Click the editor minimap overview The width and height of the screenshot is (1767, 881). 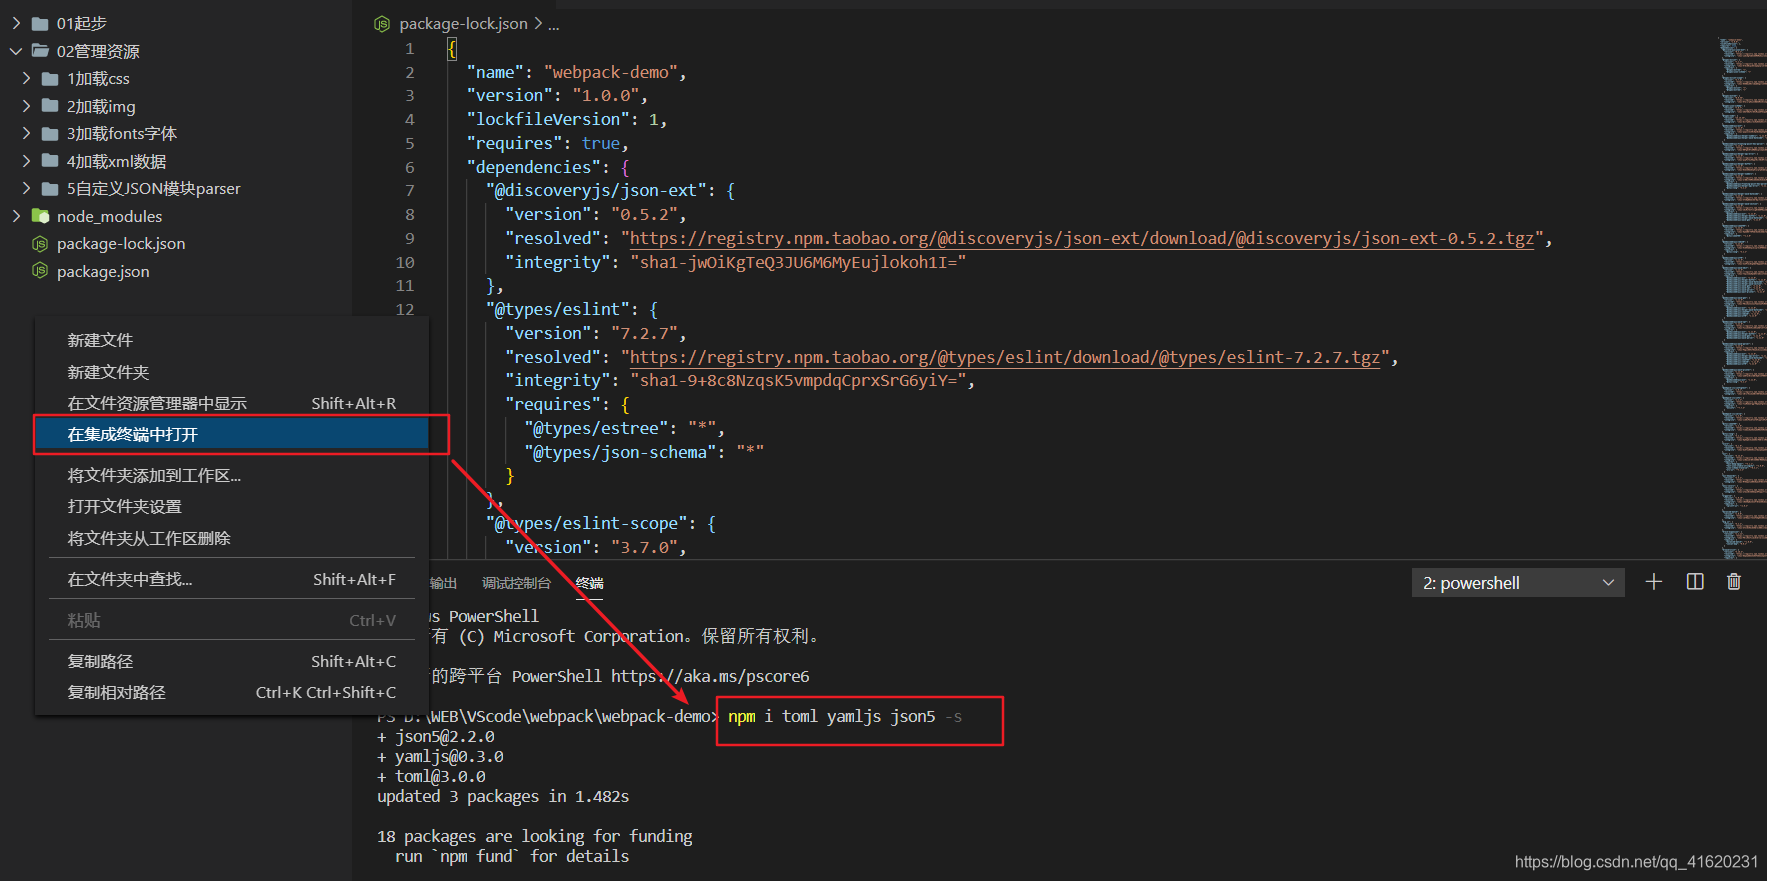[1742, 297]
